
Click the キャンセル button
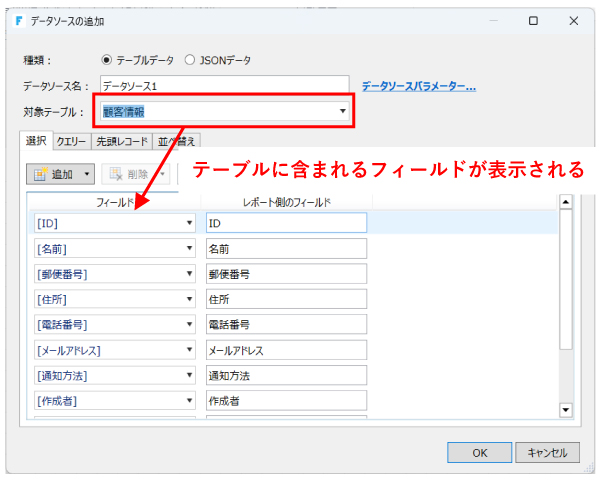pos(547,452)
